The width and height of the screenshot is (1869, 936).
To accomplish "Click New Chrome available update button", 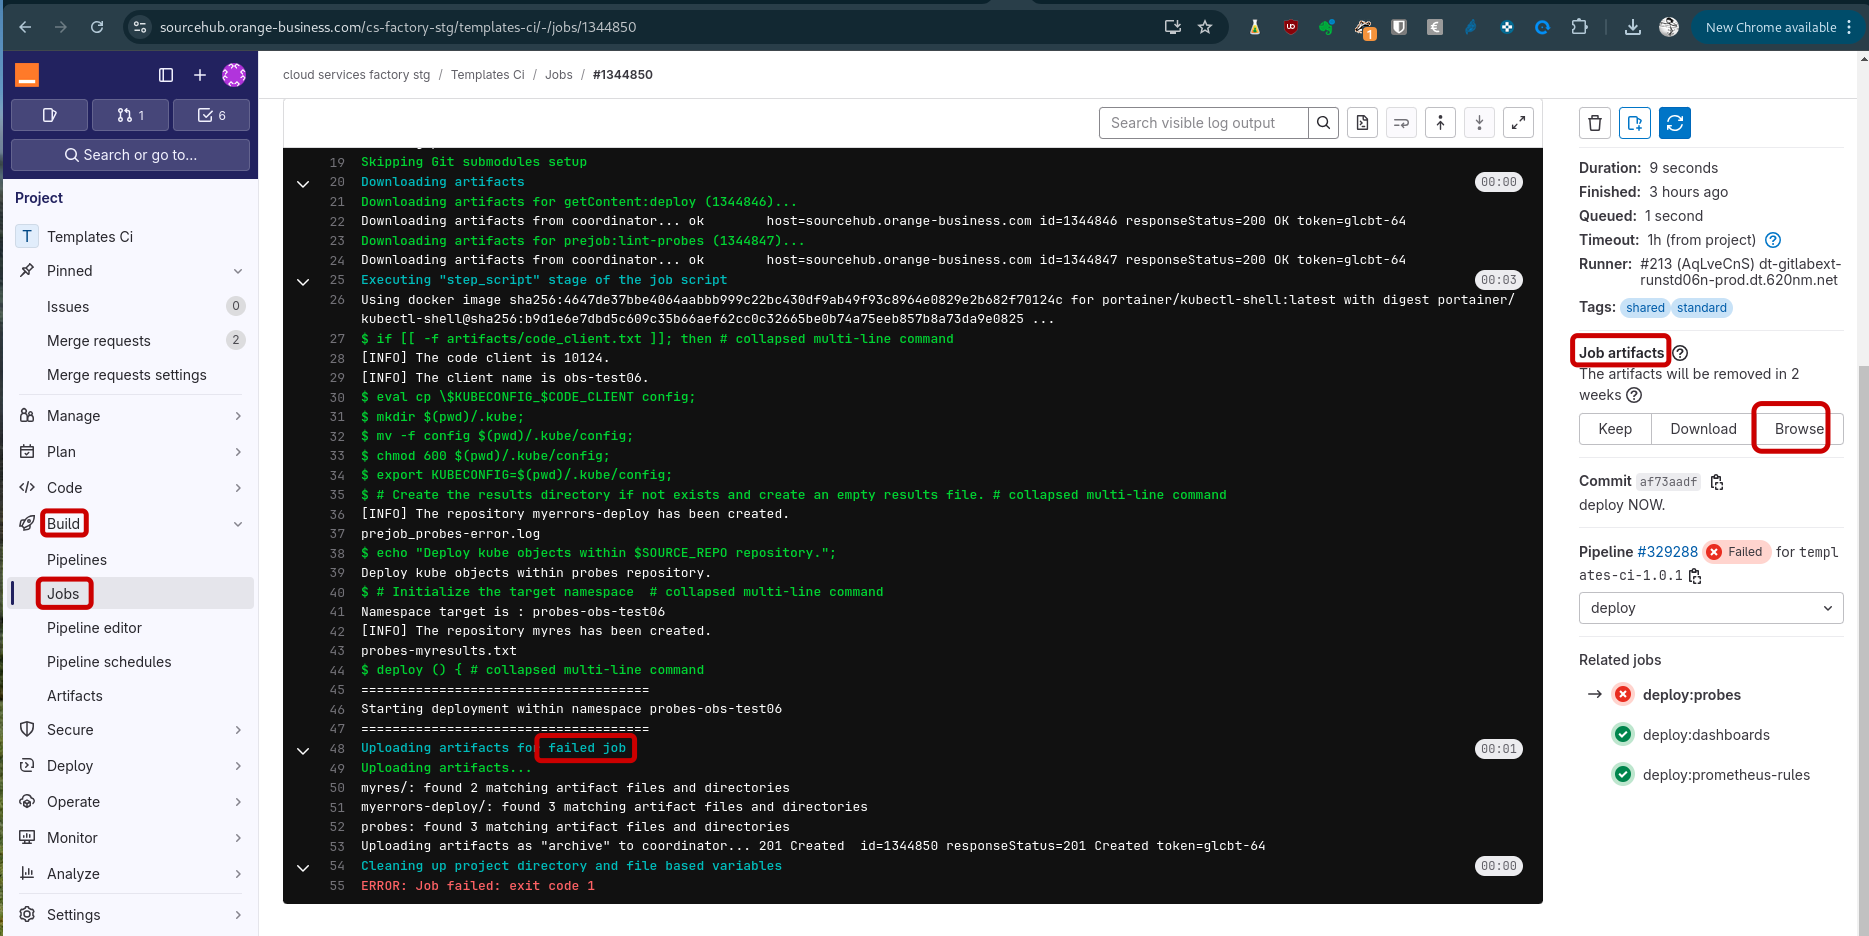I will (x=1777, y=27).
